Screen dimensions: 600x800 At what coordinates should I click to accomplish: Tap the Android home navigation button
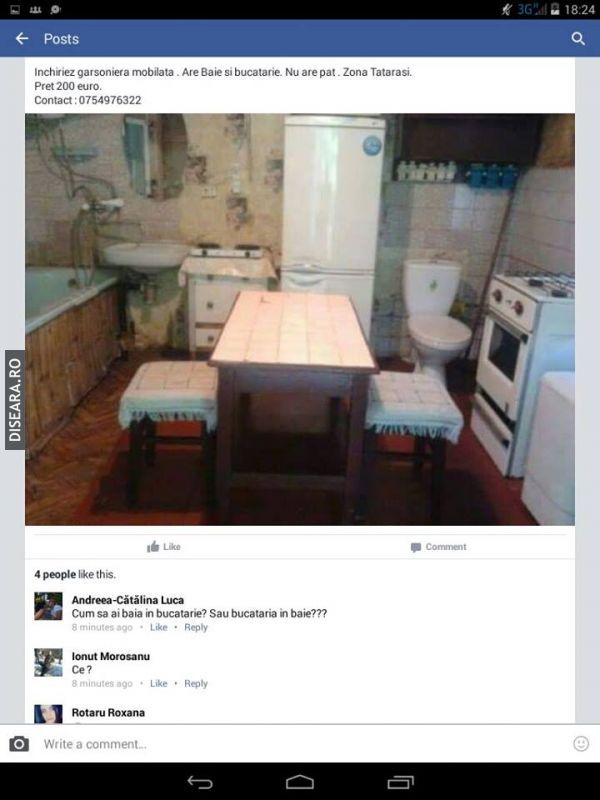point(300,782)
